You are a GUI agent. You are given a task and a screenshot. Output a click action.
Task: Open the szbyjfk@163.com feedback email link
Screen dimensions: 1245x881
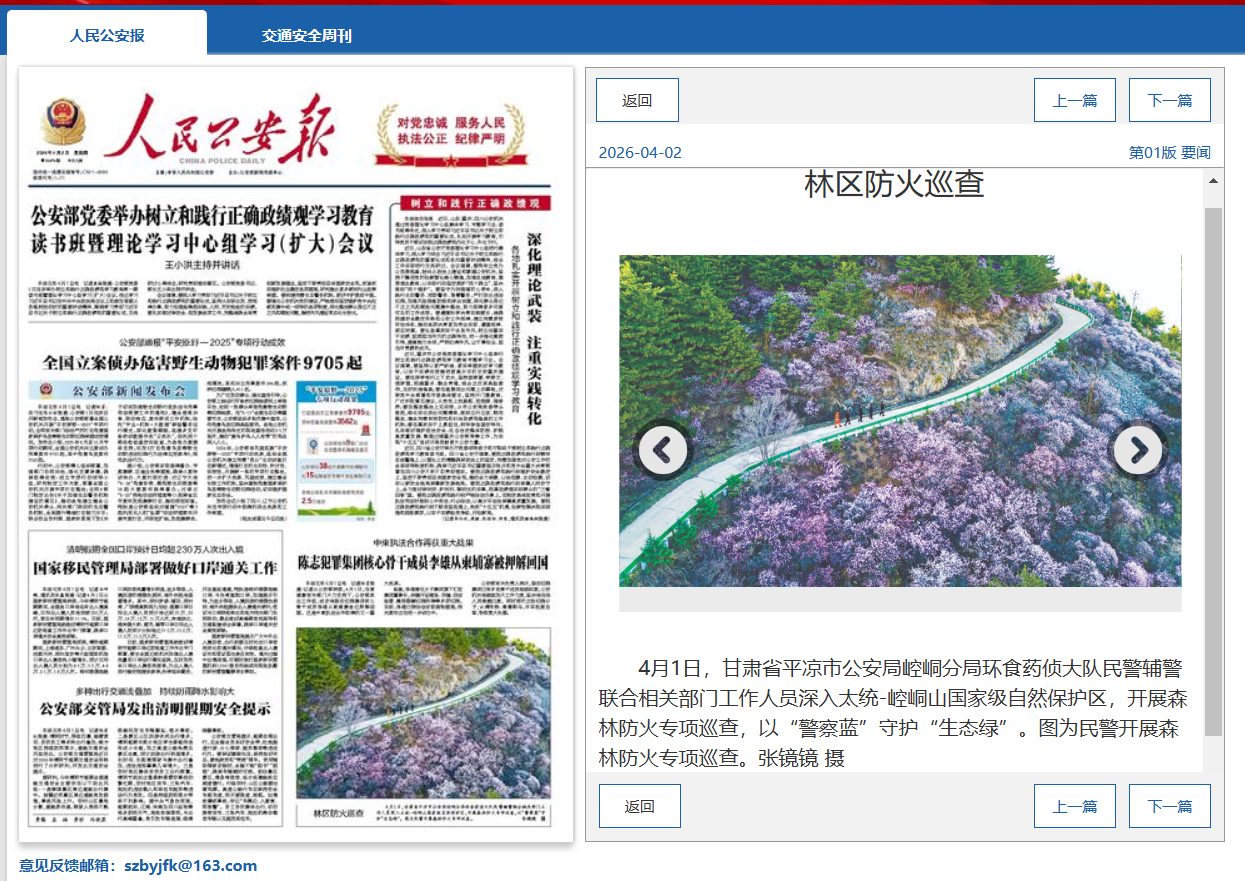[x=190, y=866]
